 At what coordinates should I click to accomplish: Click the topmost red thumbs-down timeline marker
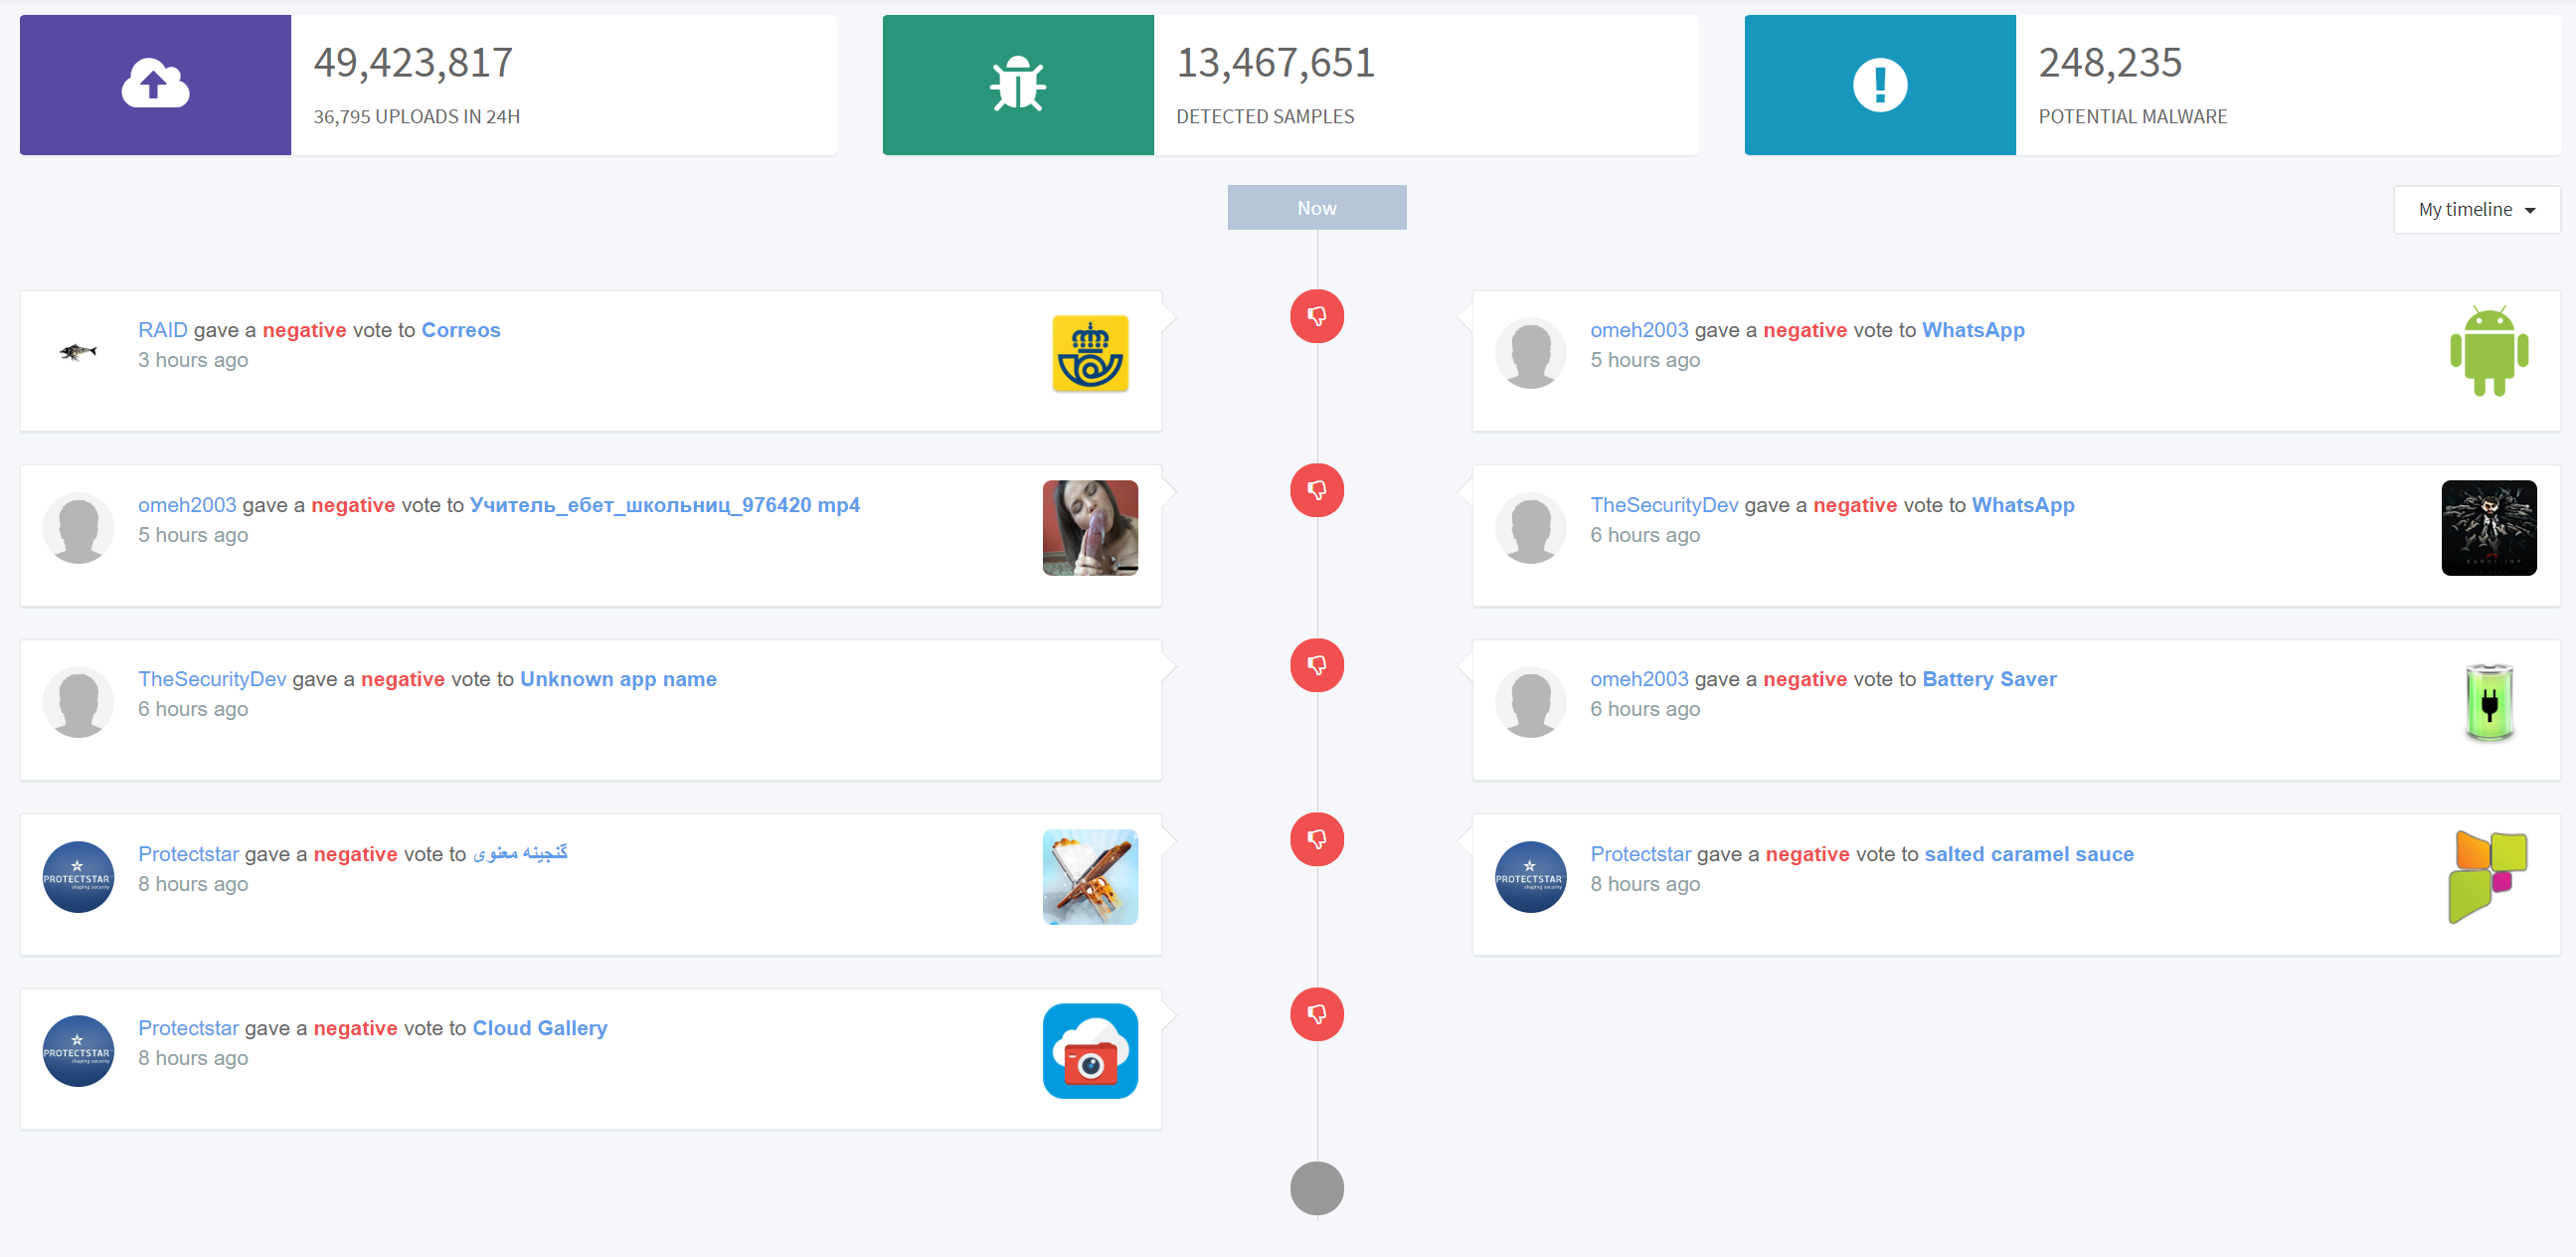tap(1316, 316)
